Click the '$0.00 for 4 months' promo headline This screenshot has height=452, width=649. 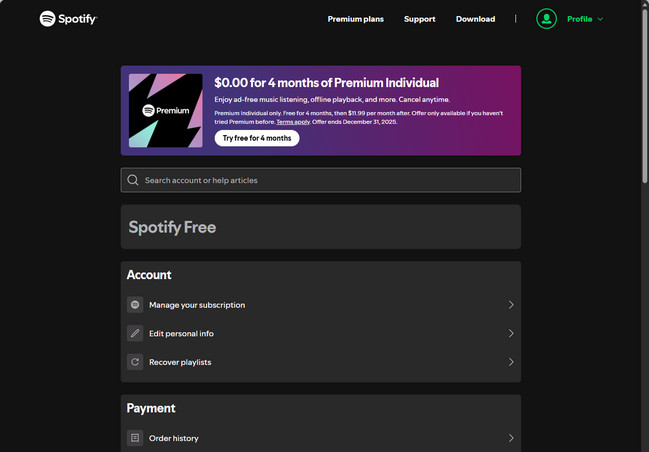click(x=326, y=83)
